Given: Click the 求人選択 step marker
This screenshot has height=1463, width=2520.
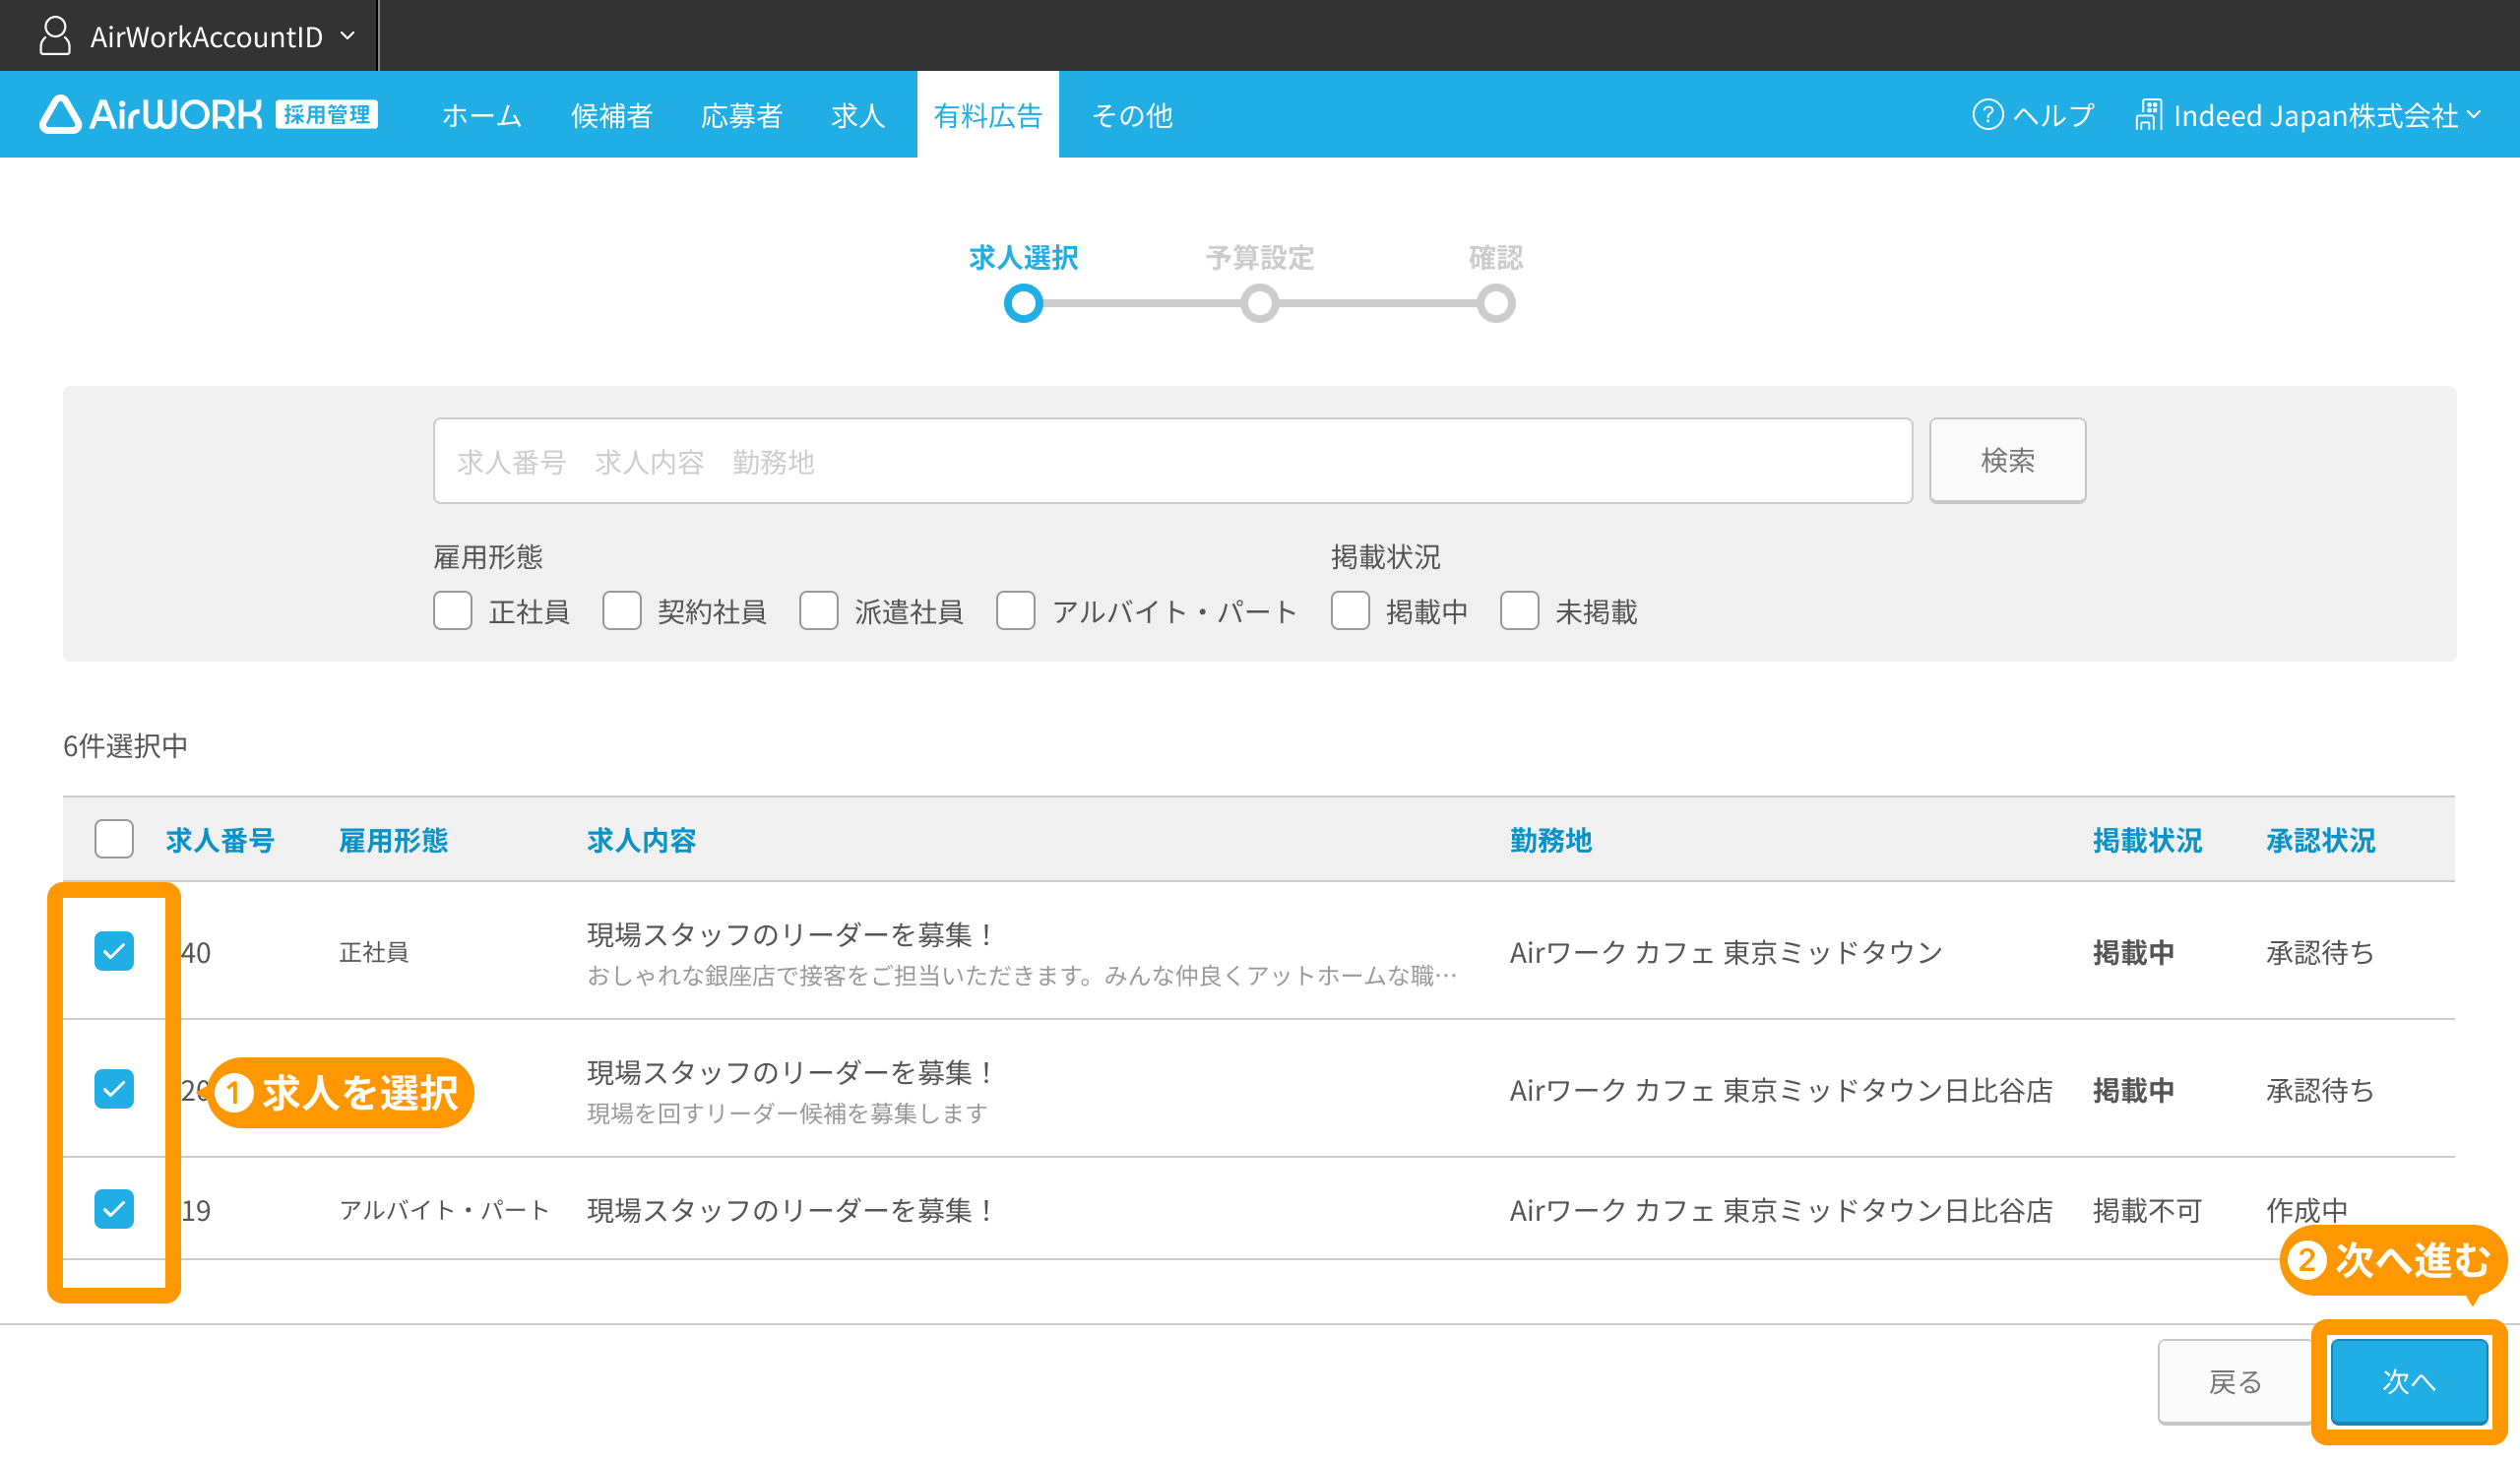Looking at the screenshot, I should (1023, 303).
